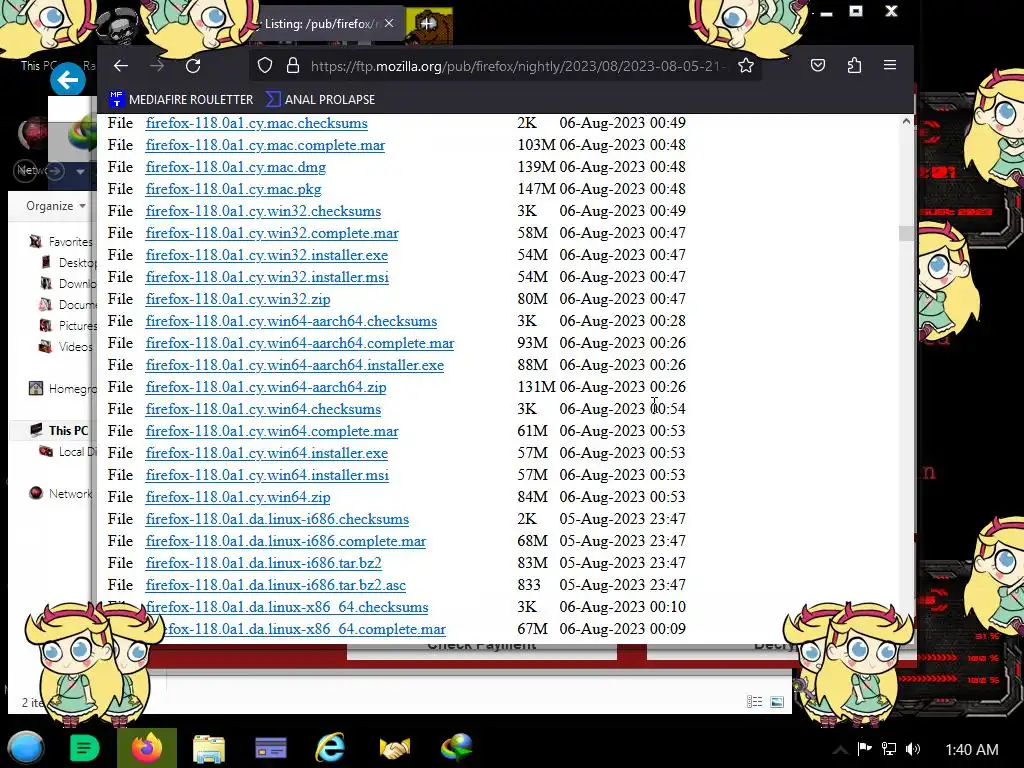Open firefox-118.0a1.cy.win64.checksums link

[263, 409]
